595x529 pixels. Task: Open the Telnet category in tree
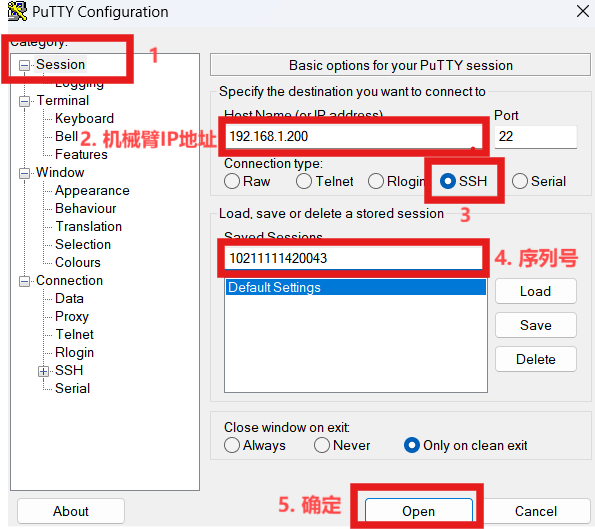[x=74, y=334]
